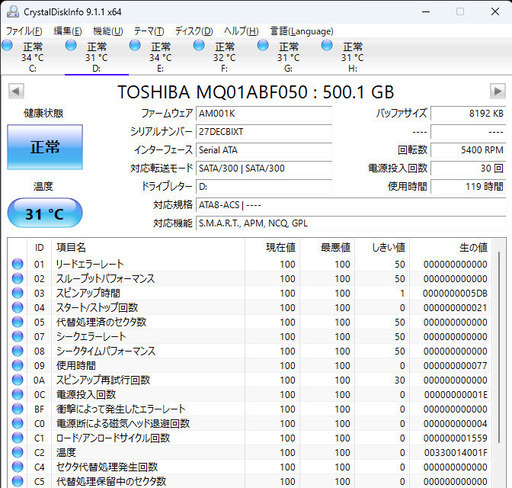Open the ディスク(D) menu
The height and width of the screenshot is (488, 512).
click(x=194, y=31)
